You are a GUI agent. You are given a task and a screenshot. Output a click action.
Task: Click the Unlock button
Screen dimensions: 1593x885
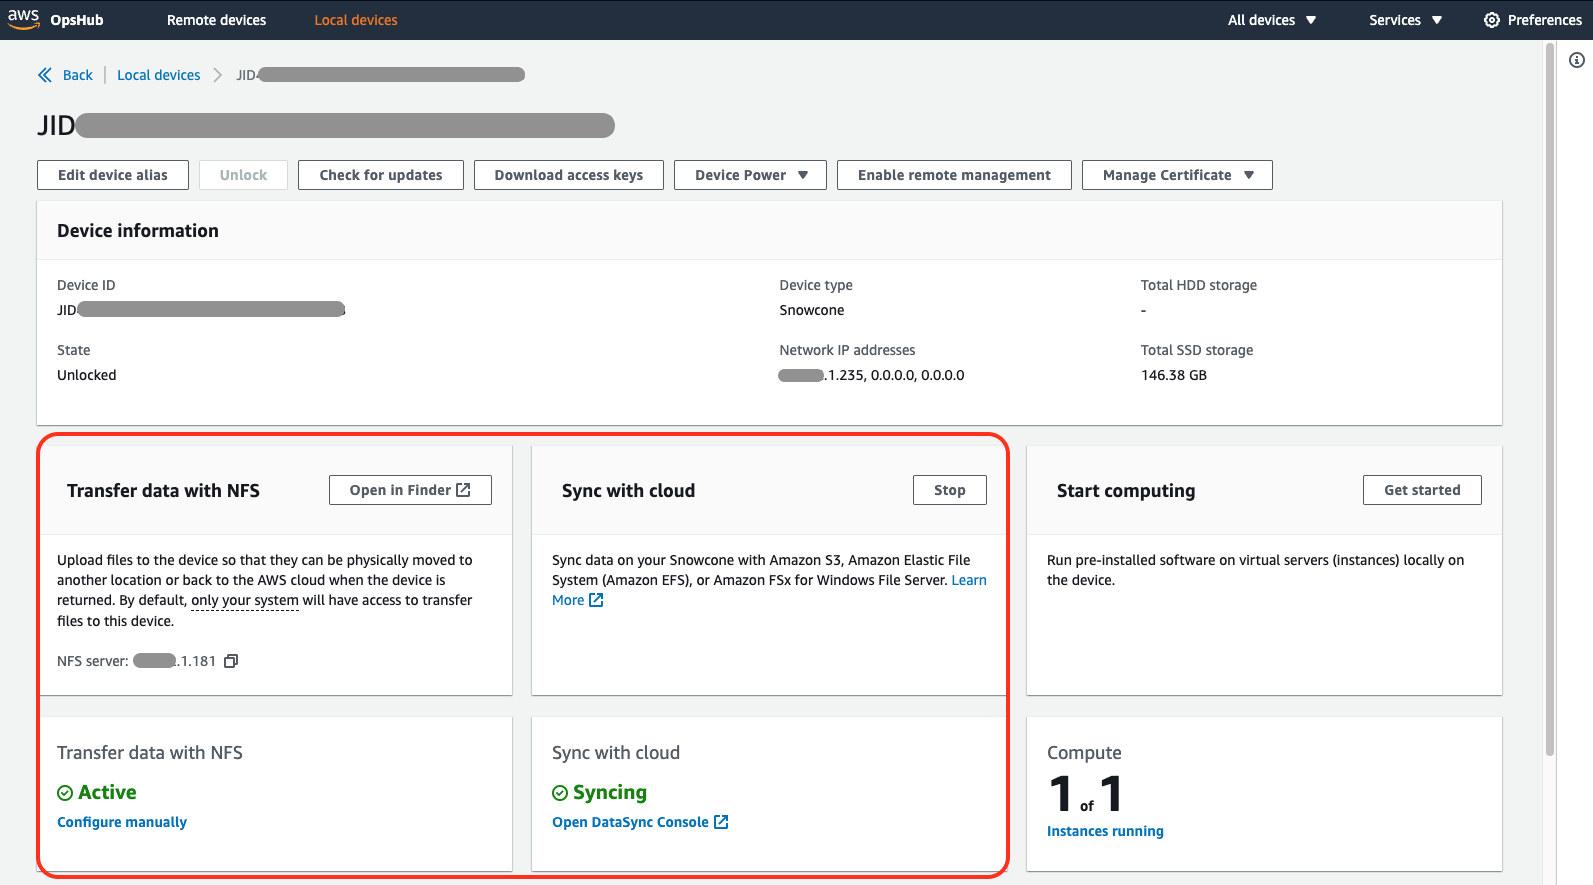pyautogui.click(x=243, y=175)
